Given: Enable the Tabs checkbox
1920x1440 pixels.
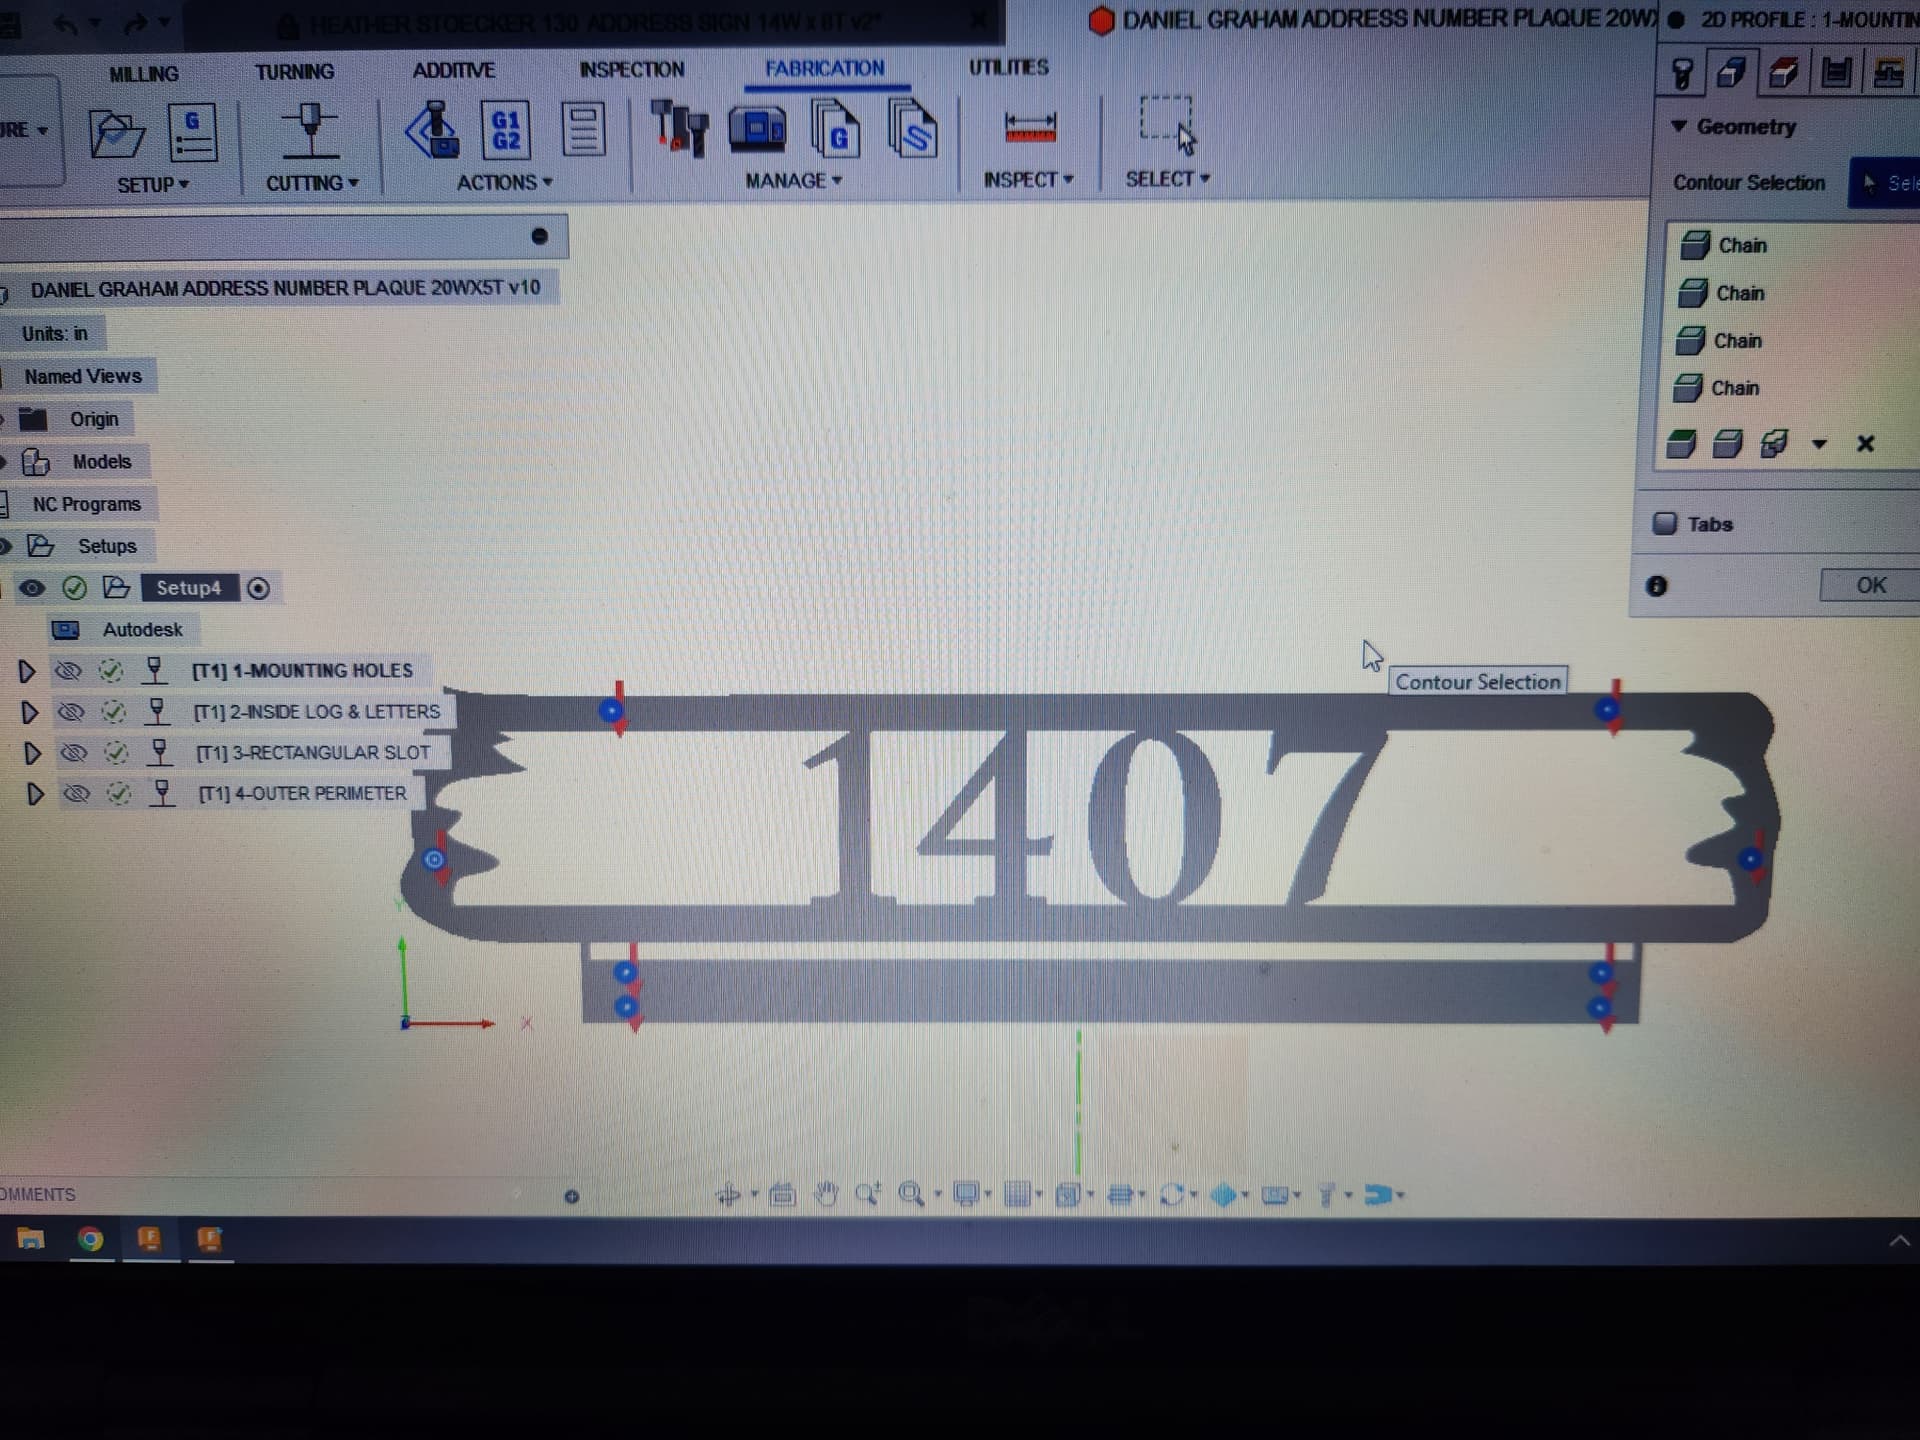Looking at the screenshot, I should pyautogui.click(x=1664, y=524).
